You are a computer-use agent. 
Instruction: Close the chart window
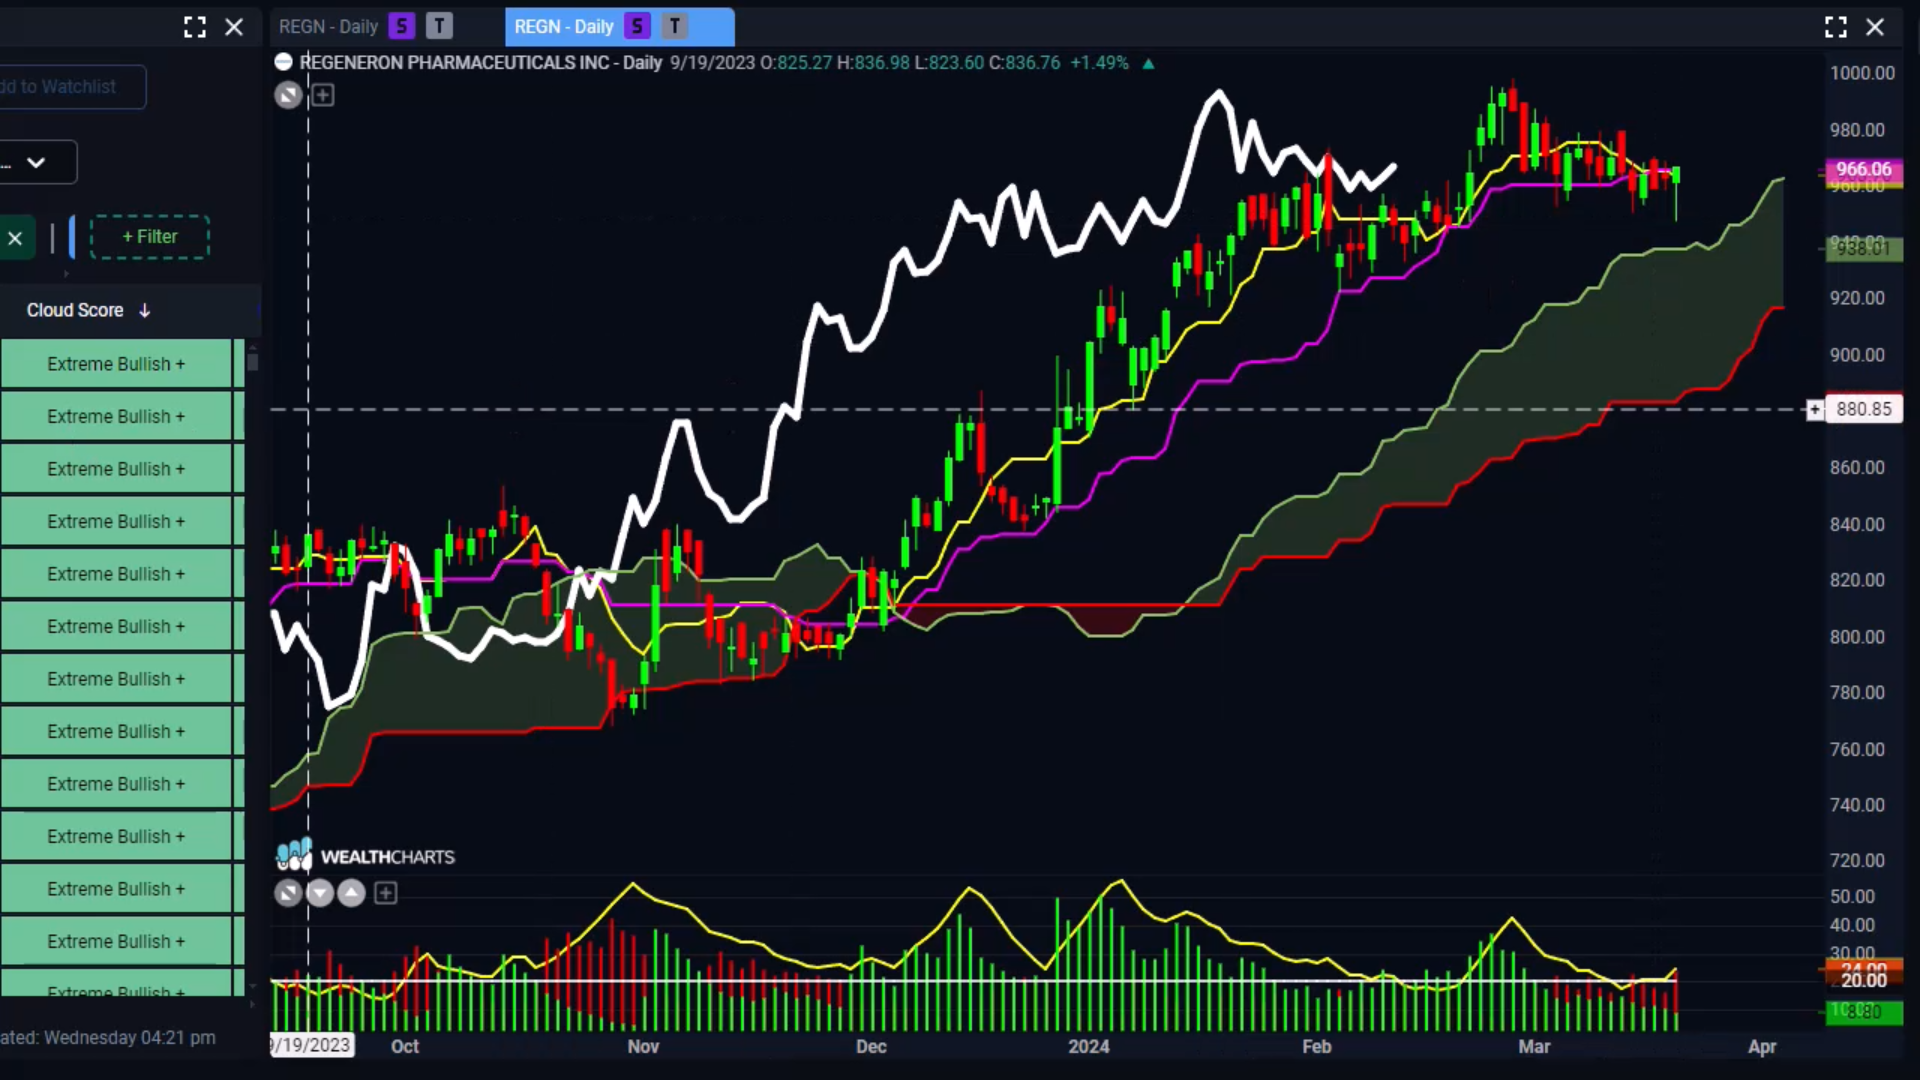coord(1875,27)
